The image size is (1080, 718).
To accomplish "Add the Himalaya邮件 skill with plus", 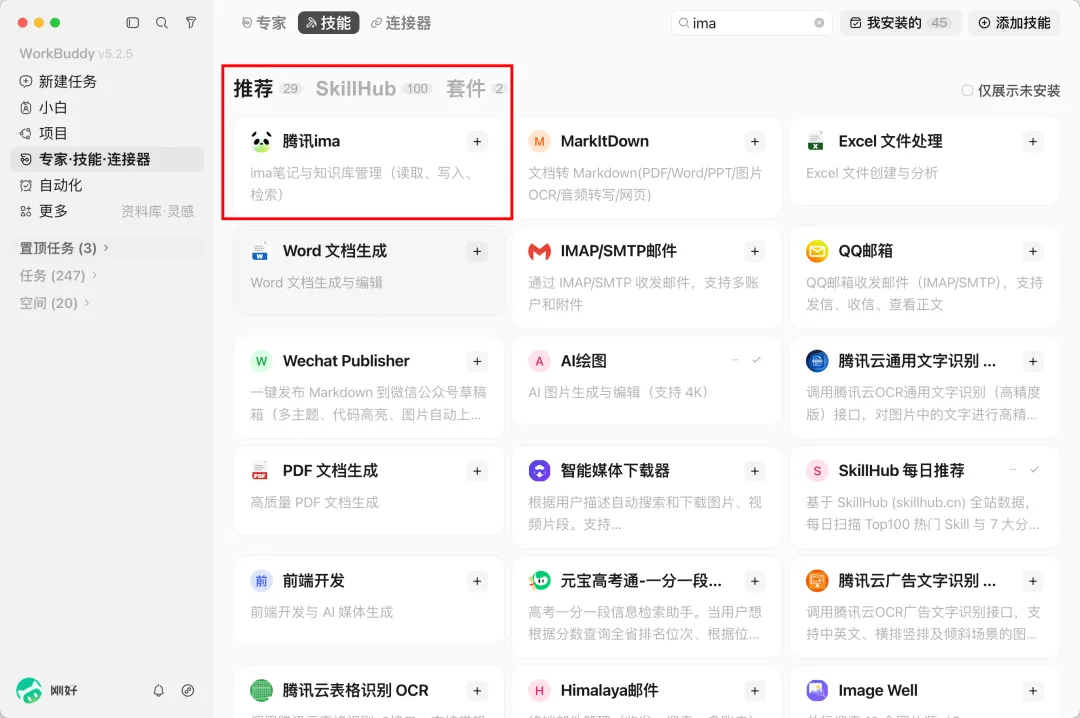I will (x=755, y=690).
